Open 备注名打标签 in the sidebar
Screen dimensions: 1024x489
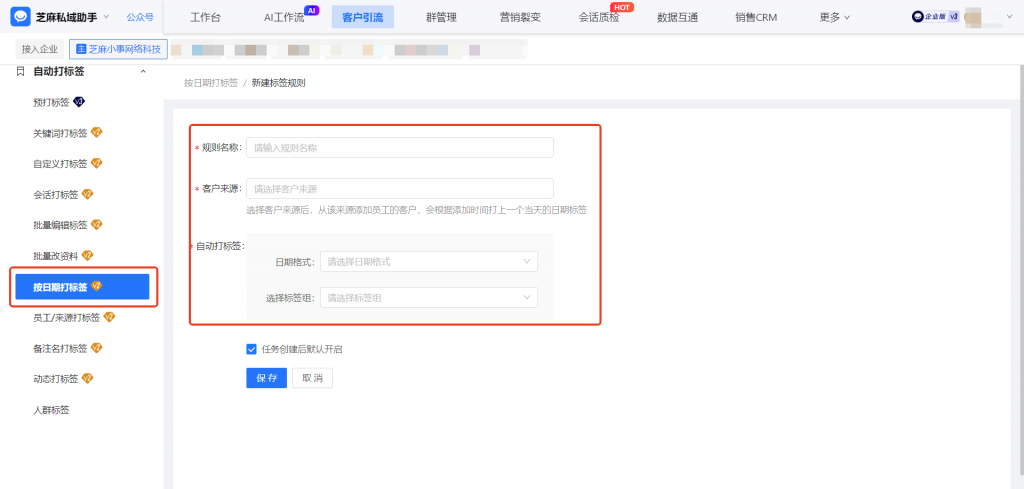click(x=60, y=349)
